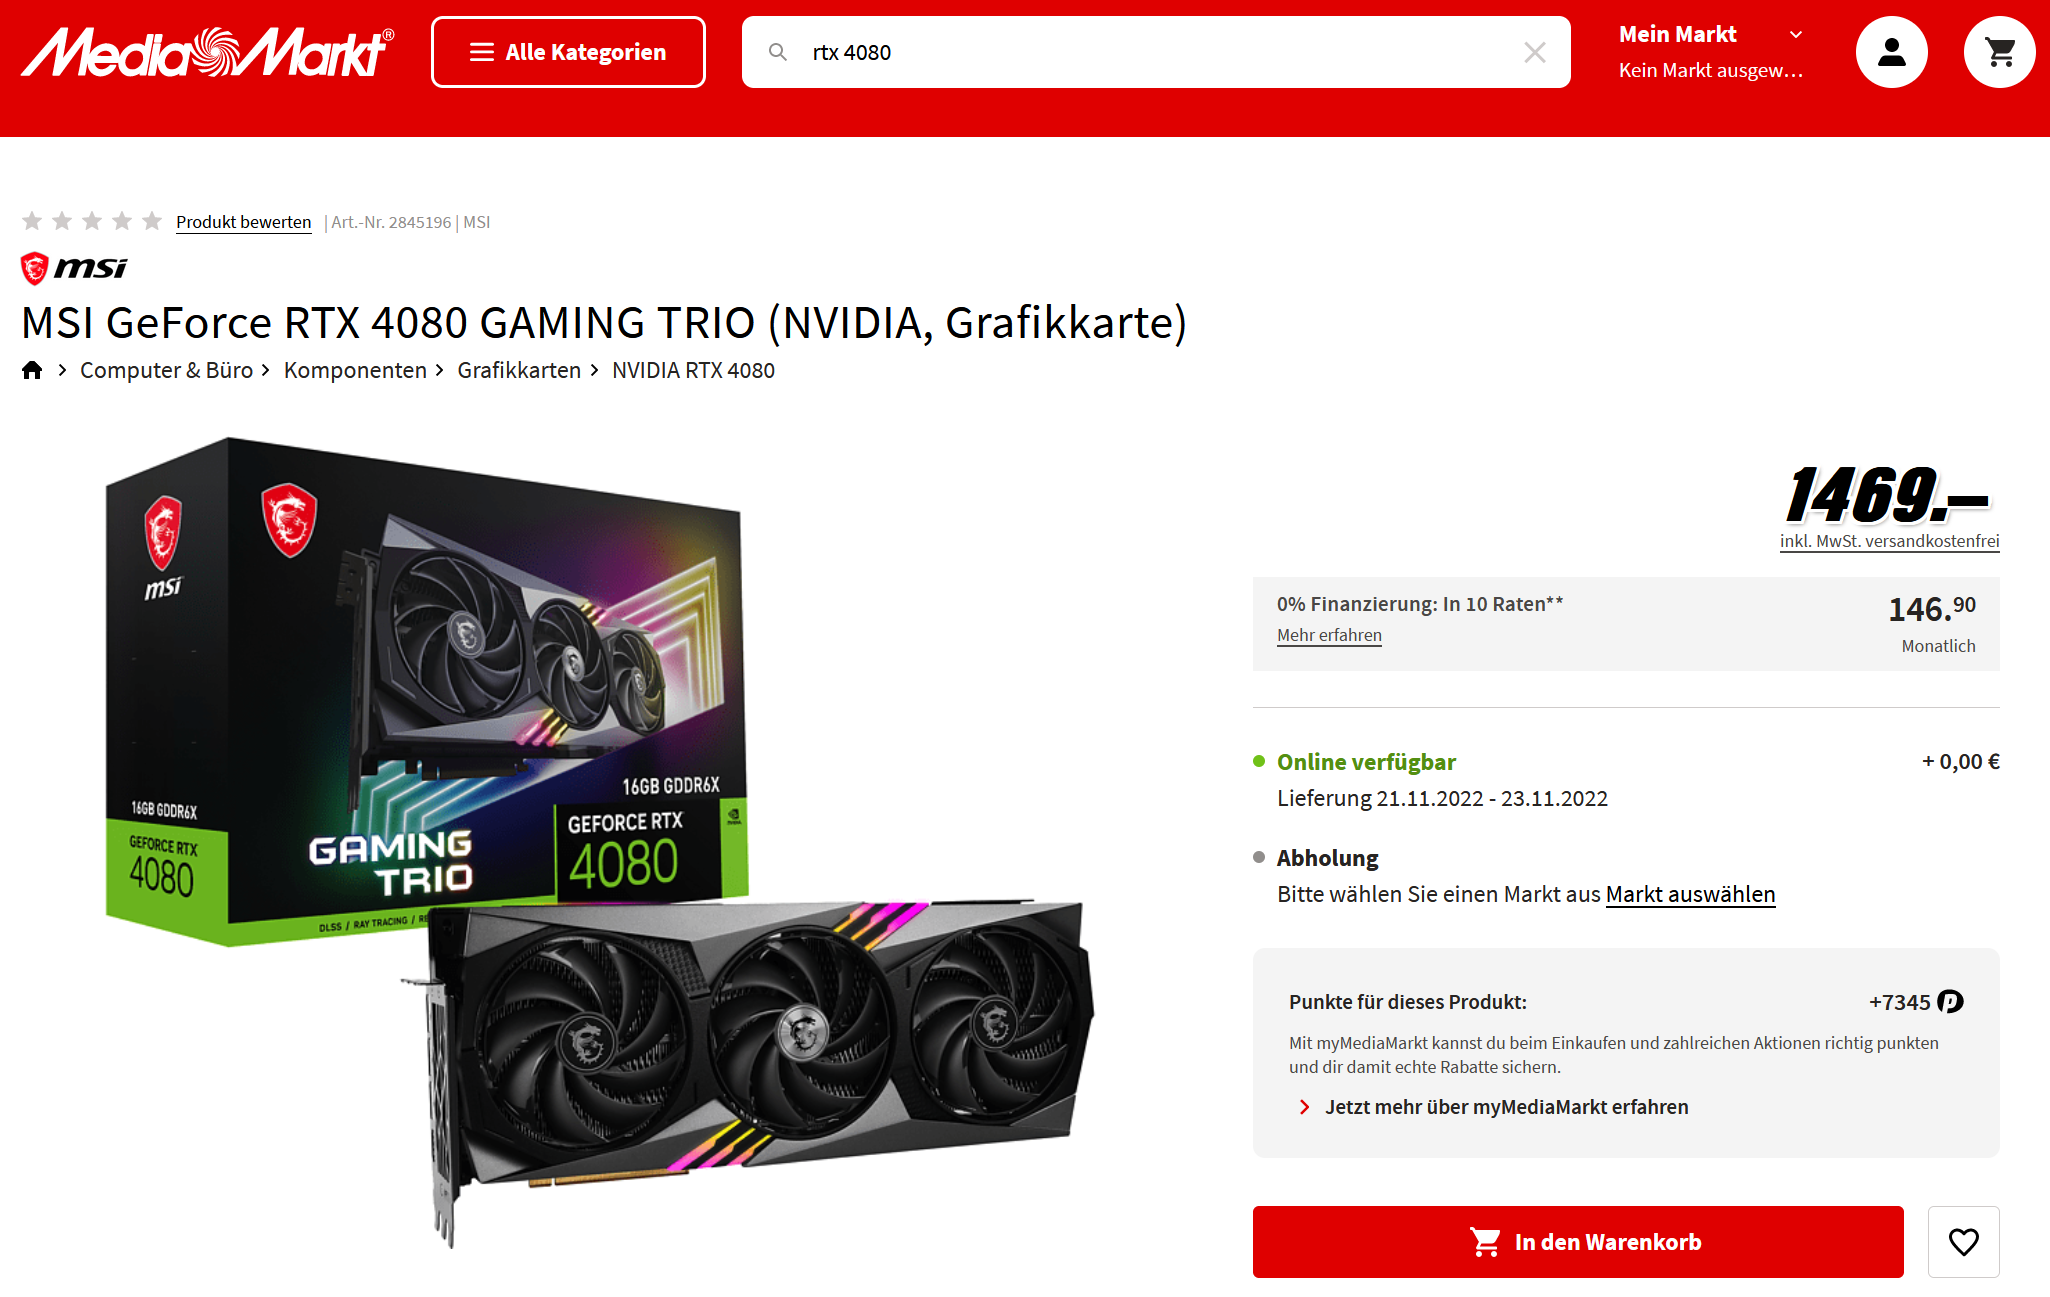Image resolution: width=2050 pixels, height=1297 pixels.
Task: Click the myMediaMarkt points icon
Action: [x=1950, y=1001]
